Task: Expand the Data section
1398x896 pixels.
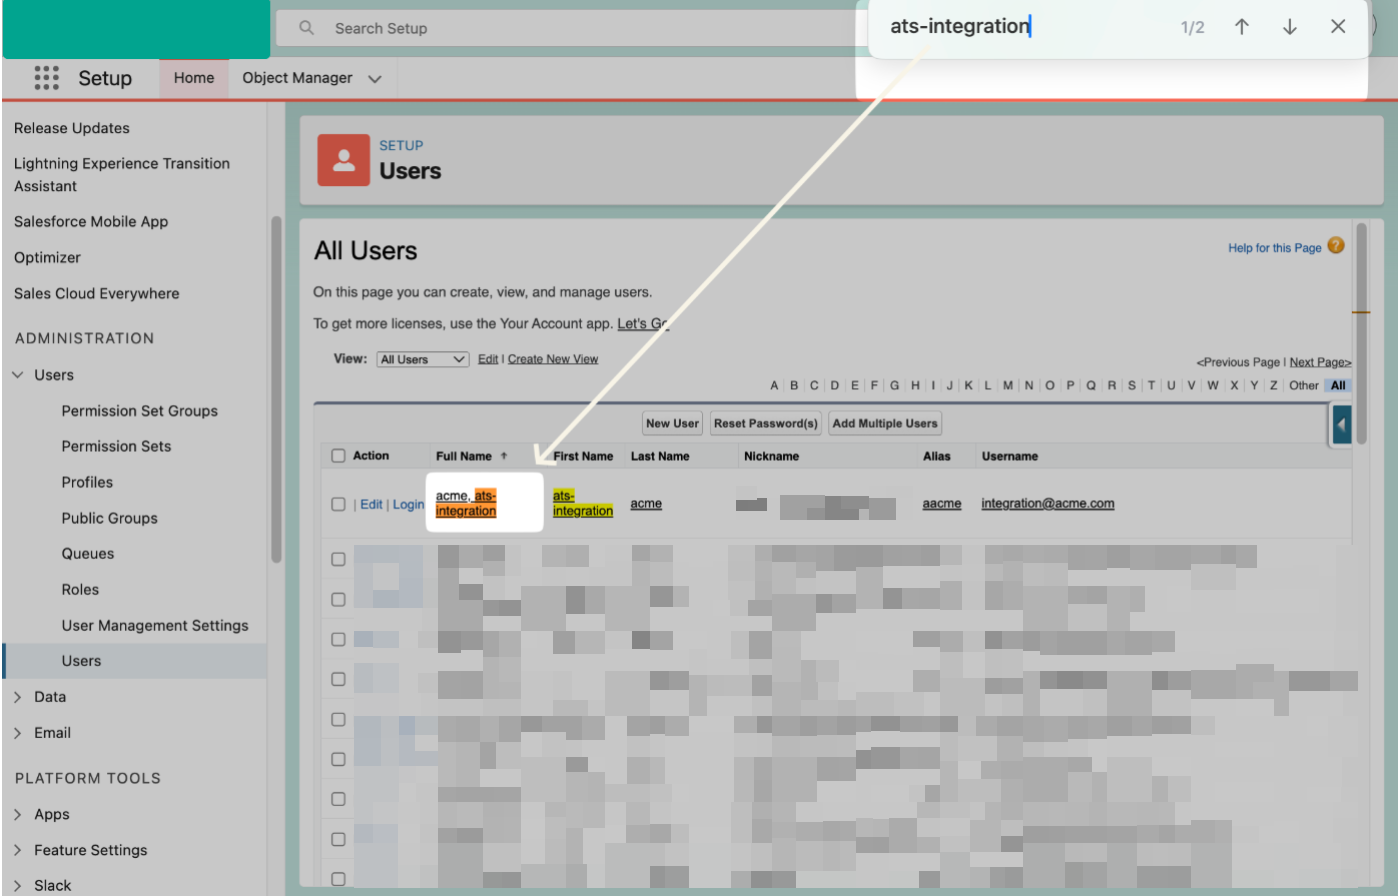Action: point(17,697)
